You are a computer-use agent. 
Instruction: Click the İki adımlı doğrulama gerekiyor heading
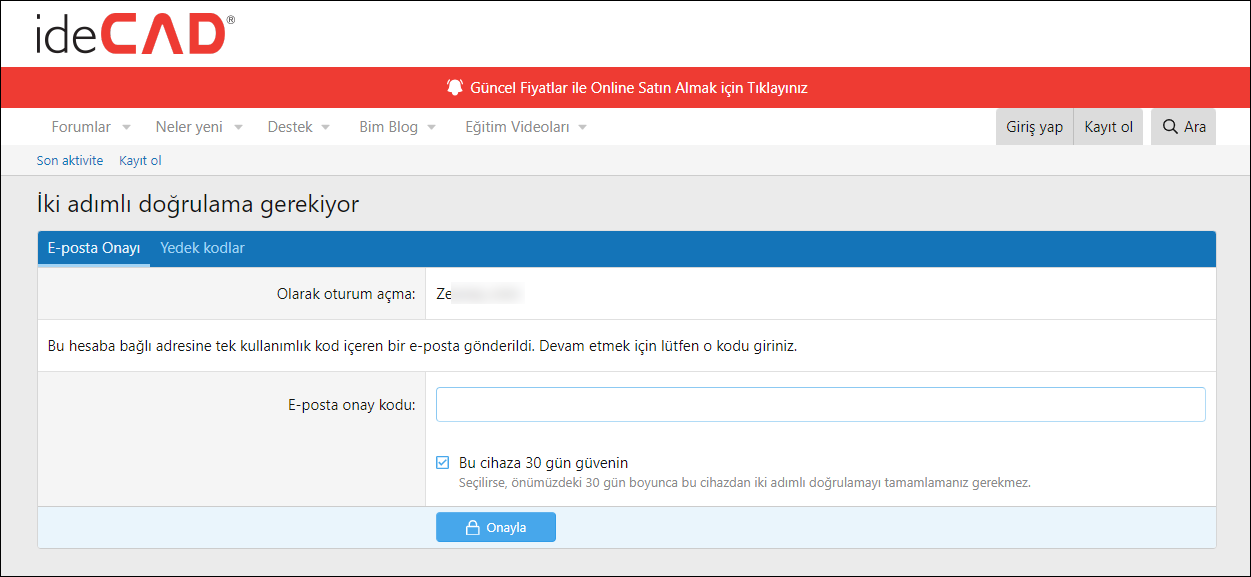point(198,205)
